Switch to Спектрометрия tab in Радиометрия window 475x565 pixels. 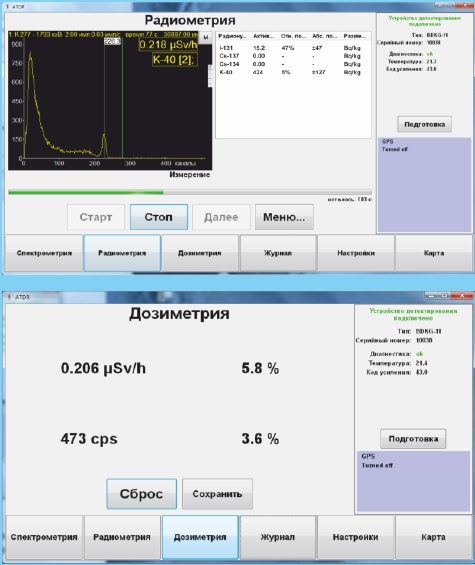pyautogui.click(x=44, y=253)
